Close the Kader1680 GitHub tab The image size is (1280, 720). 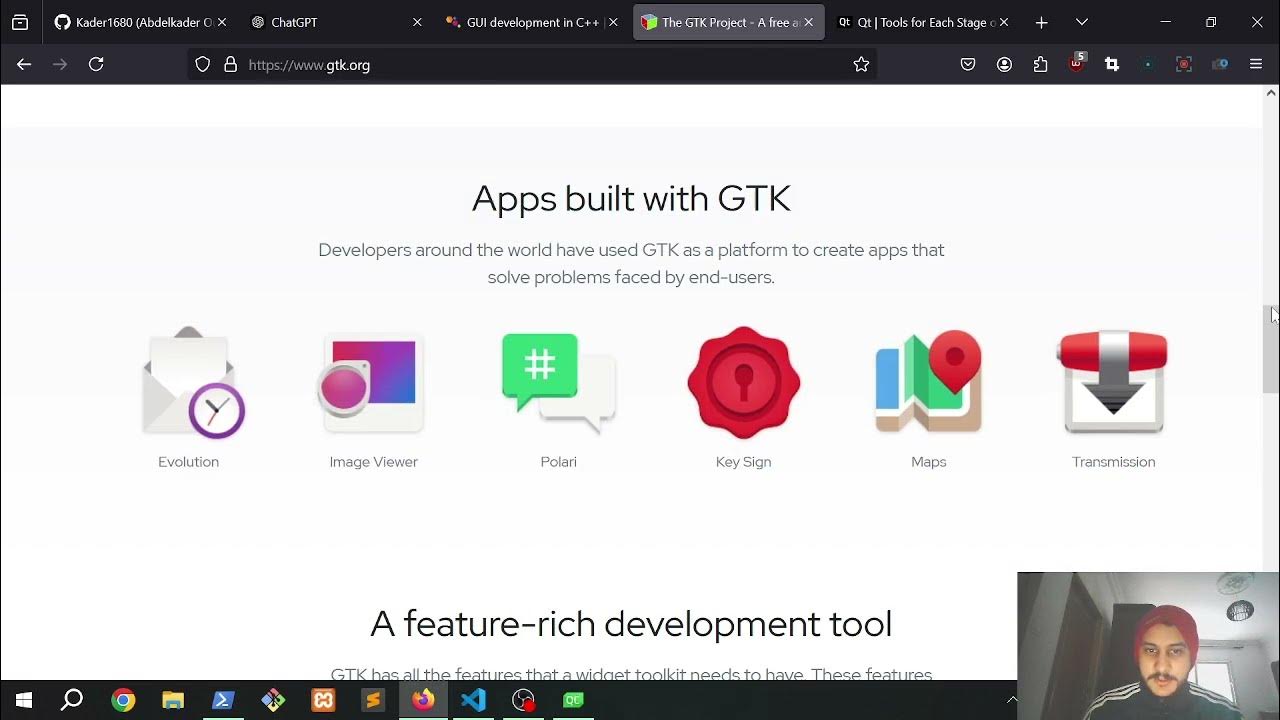pyautogui.click(x=221, y=22)
